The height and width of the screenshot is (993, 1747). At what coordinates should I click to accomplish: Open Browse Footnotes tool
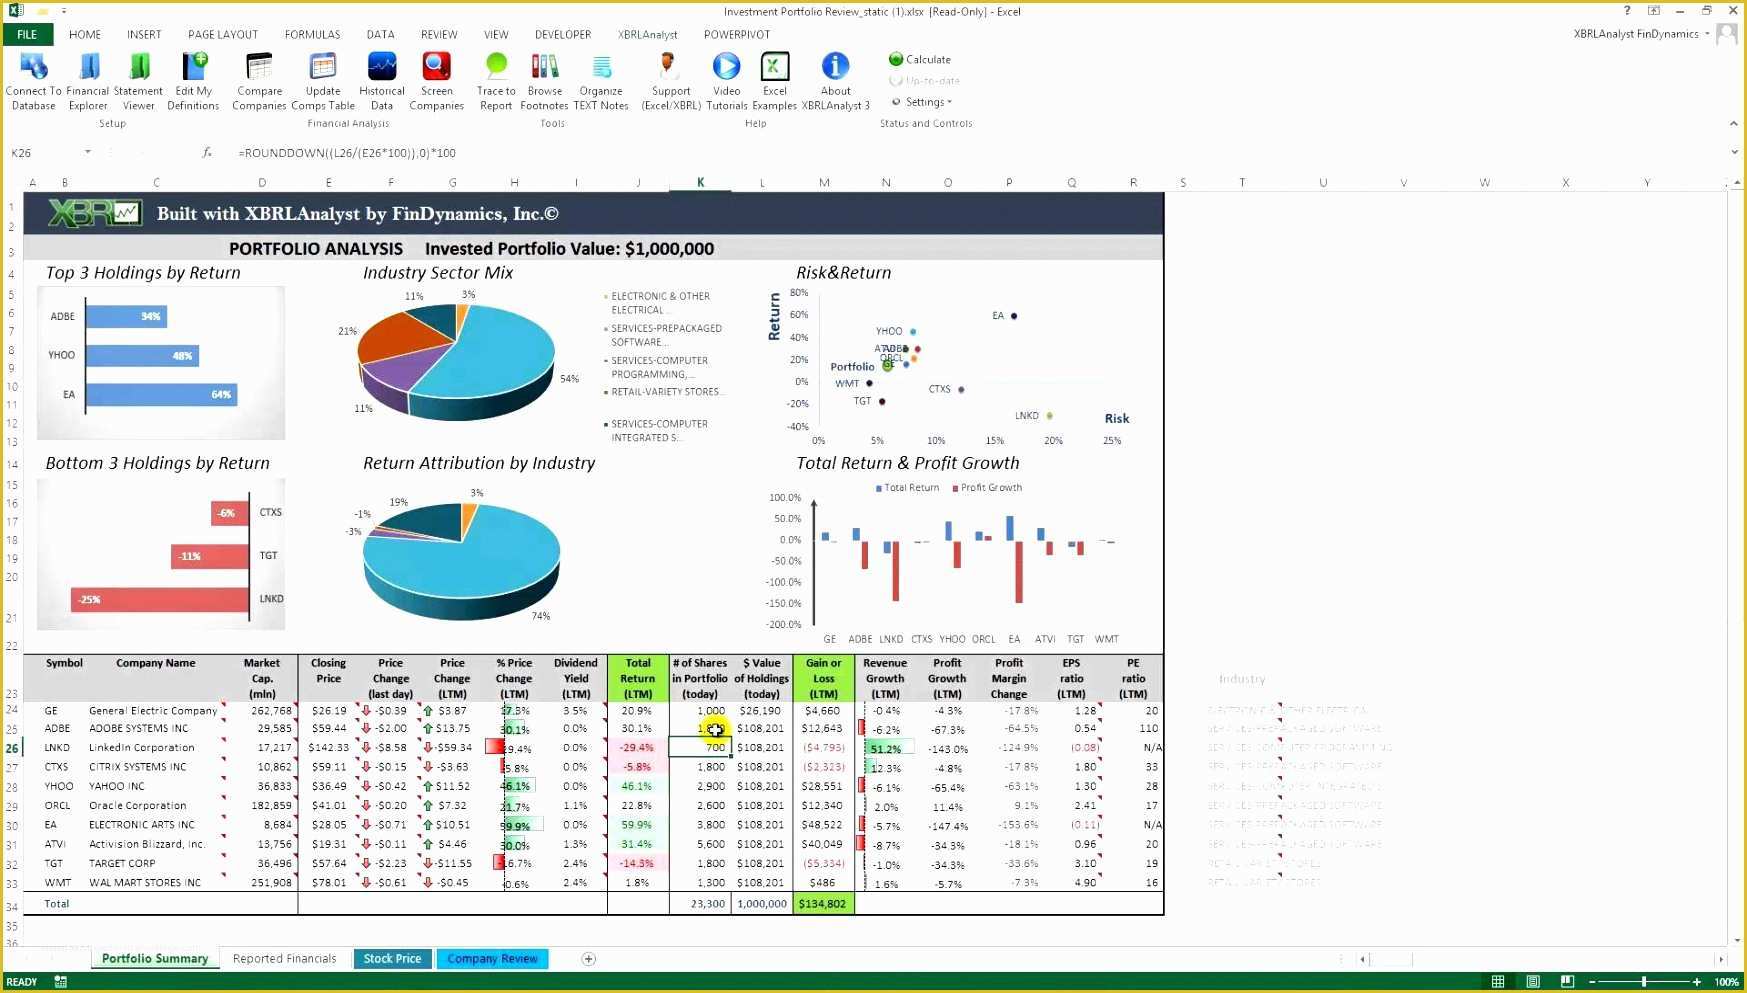544,81
